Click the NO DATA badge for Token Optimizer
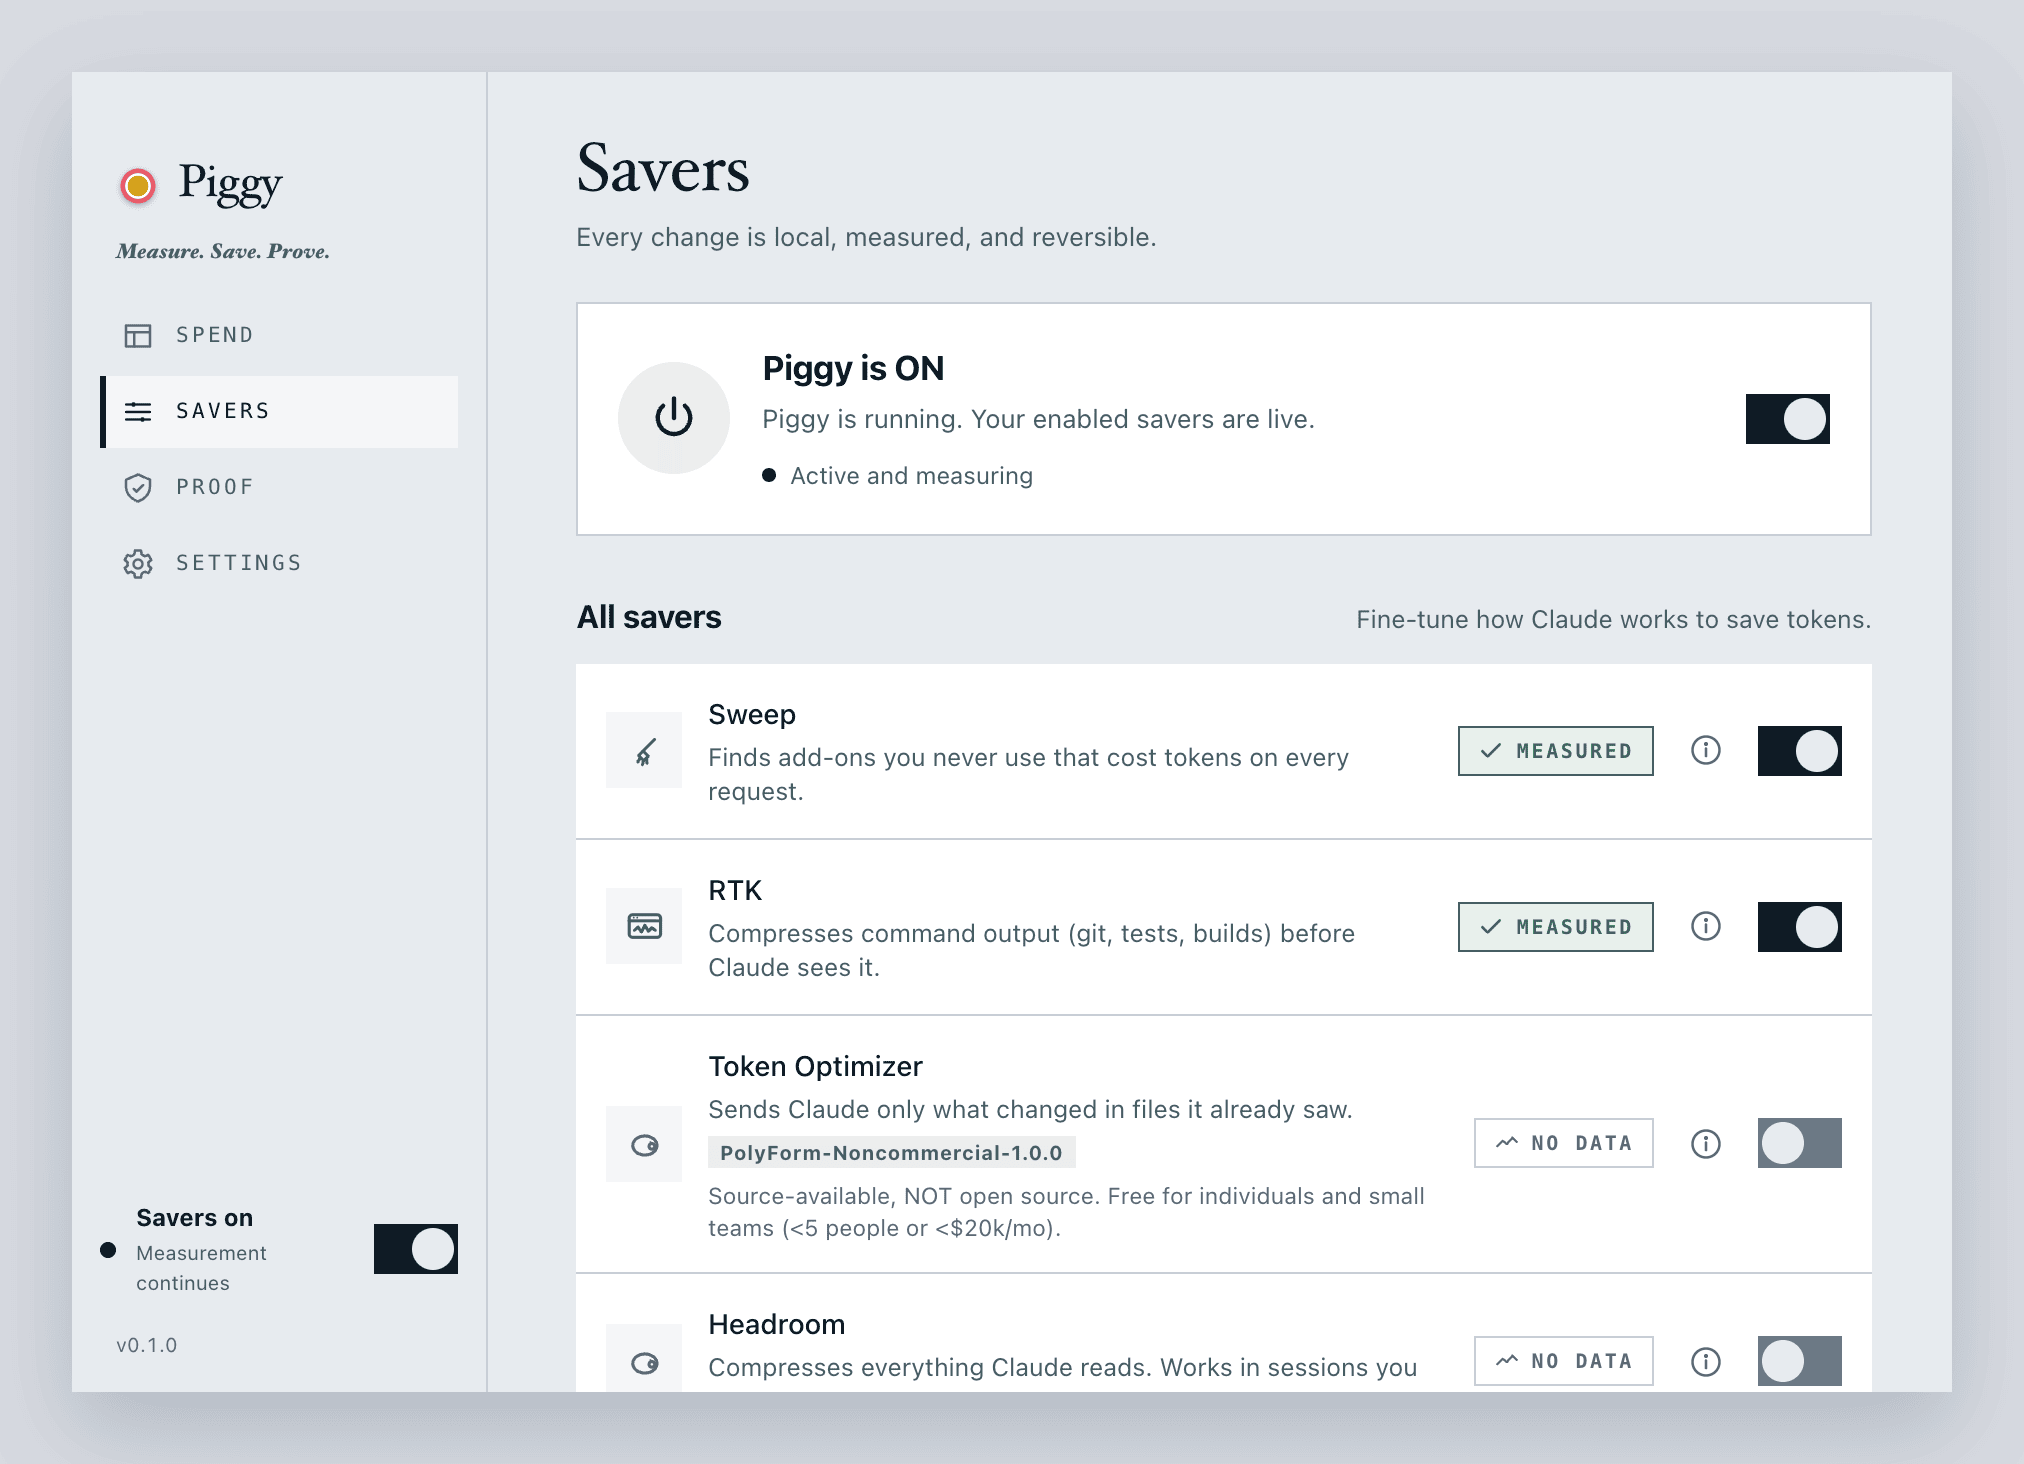This screenshot has width=2024, height=1464. click(x=1564, y=1143)
